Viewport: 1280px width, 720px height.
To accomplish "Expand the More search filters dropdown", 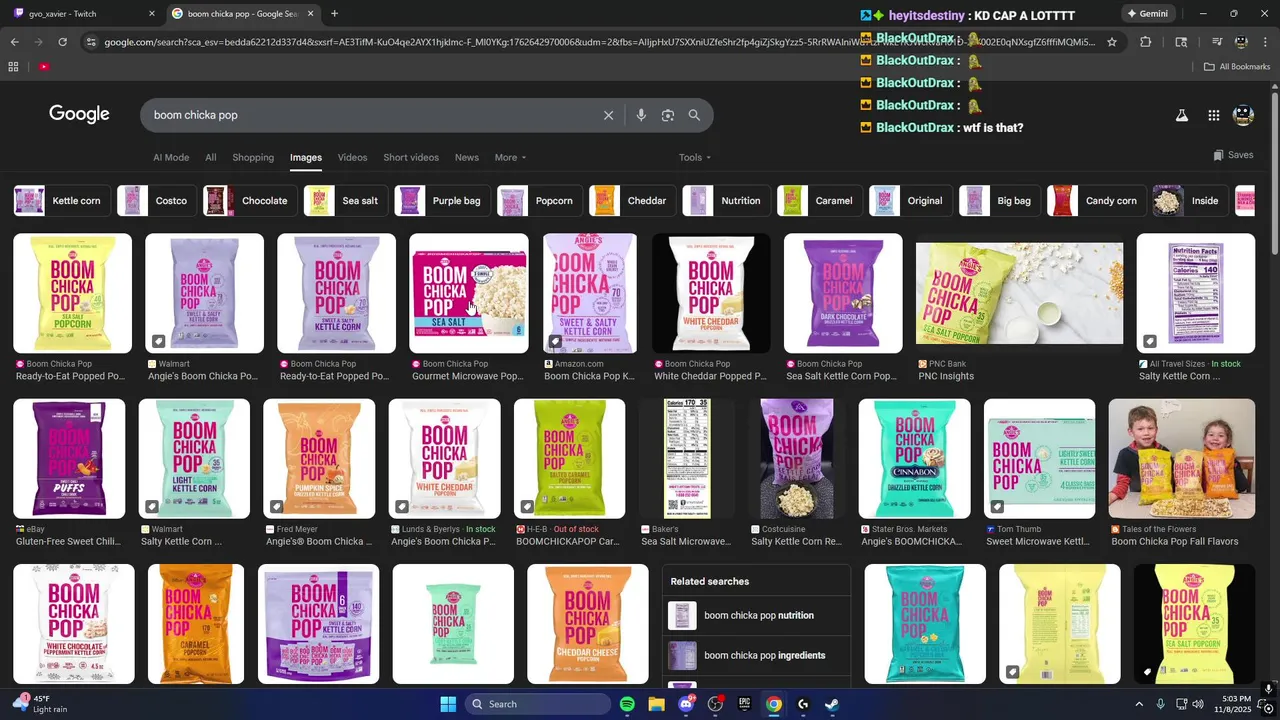I will coord(510,157).
